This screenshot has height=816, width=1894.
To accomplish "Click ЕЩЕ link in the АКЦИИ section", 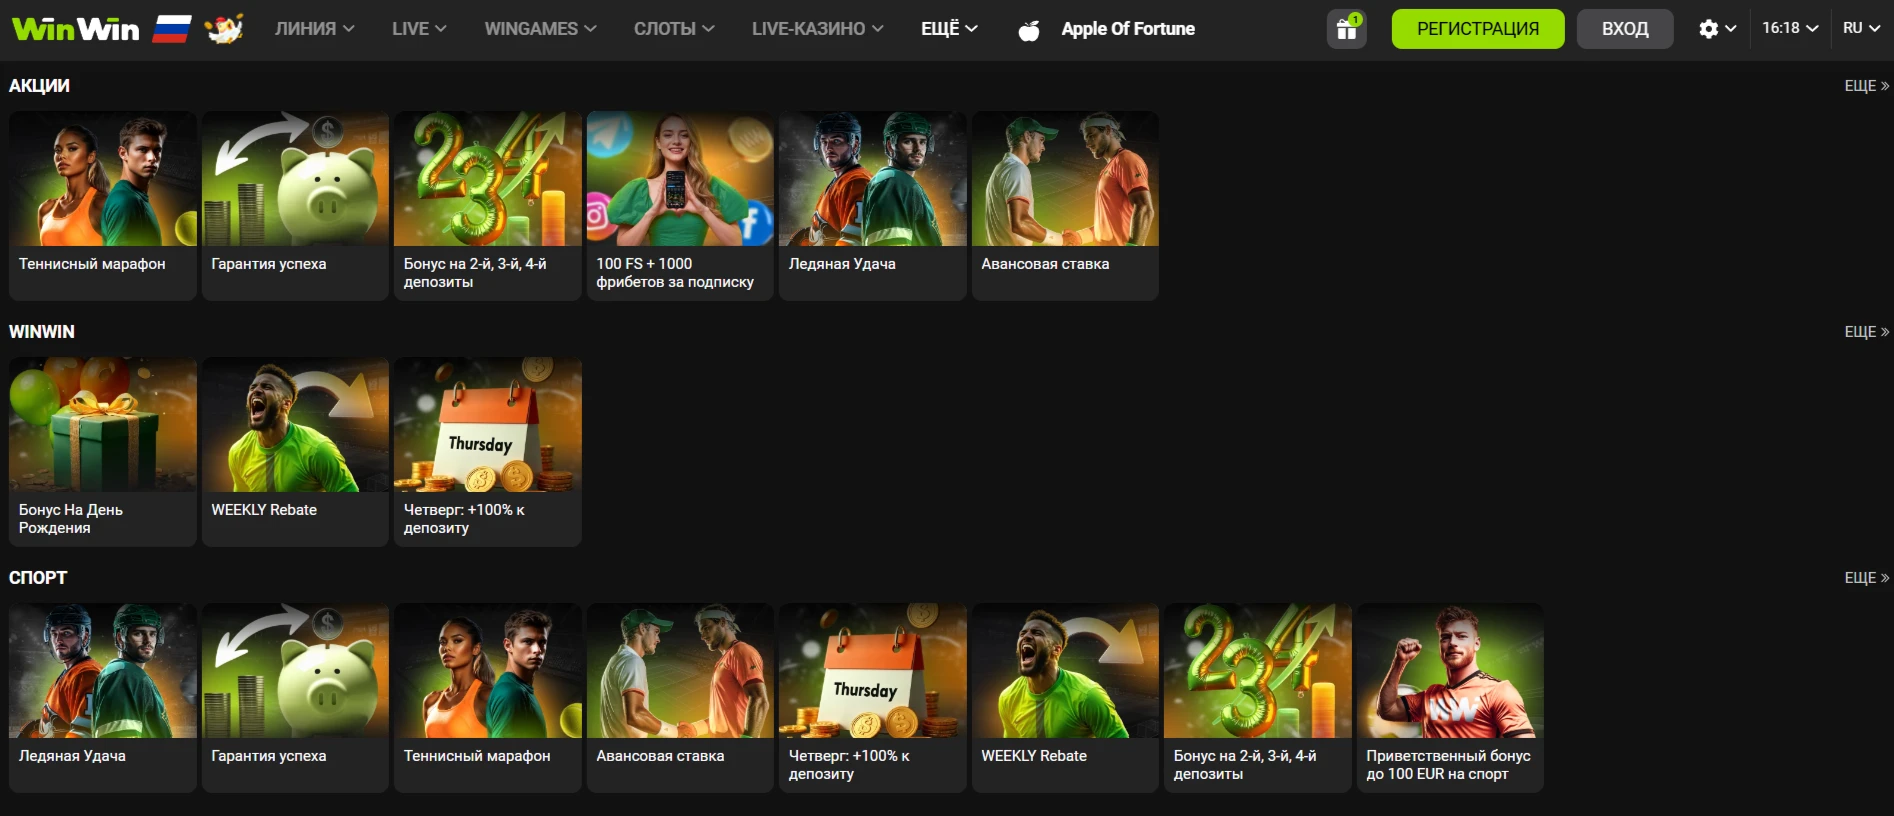I will (1866, 86).
